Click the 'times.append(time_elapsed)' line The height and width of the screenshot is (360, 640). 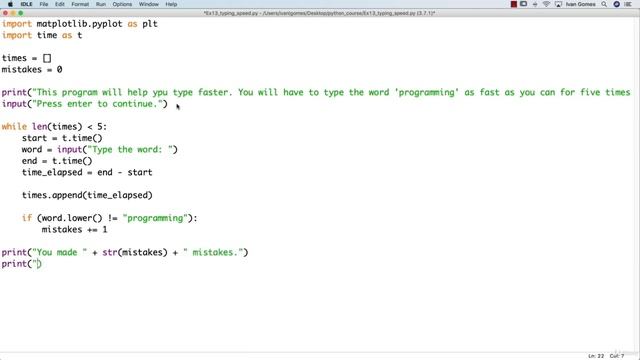[x=87, y=195]
